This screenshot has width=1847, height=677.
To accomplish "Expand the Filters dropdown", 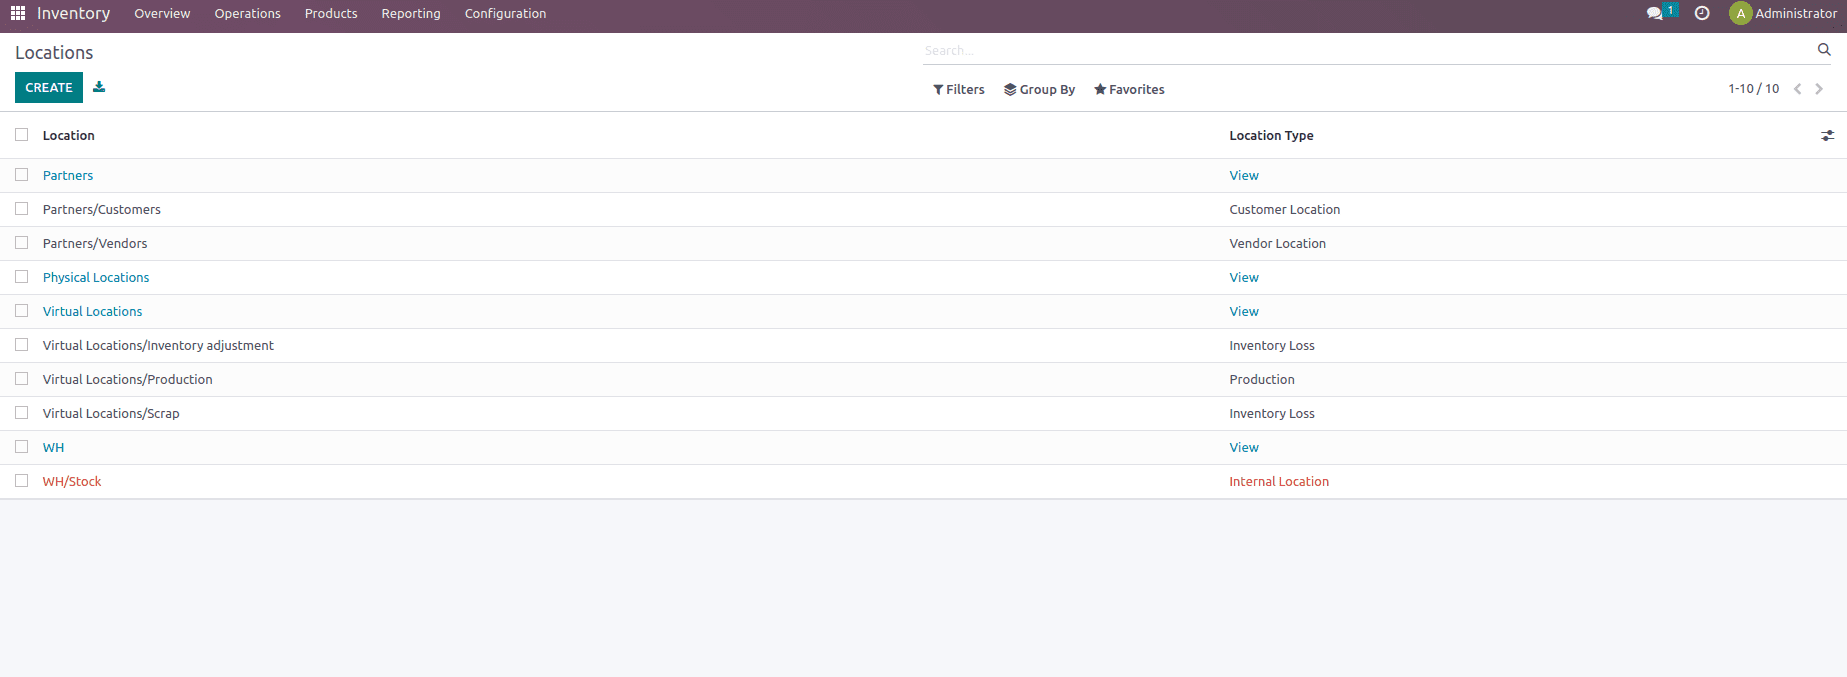I will tap(958, 89).
